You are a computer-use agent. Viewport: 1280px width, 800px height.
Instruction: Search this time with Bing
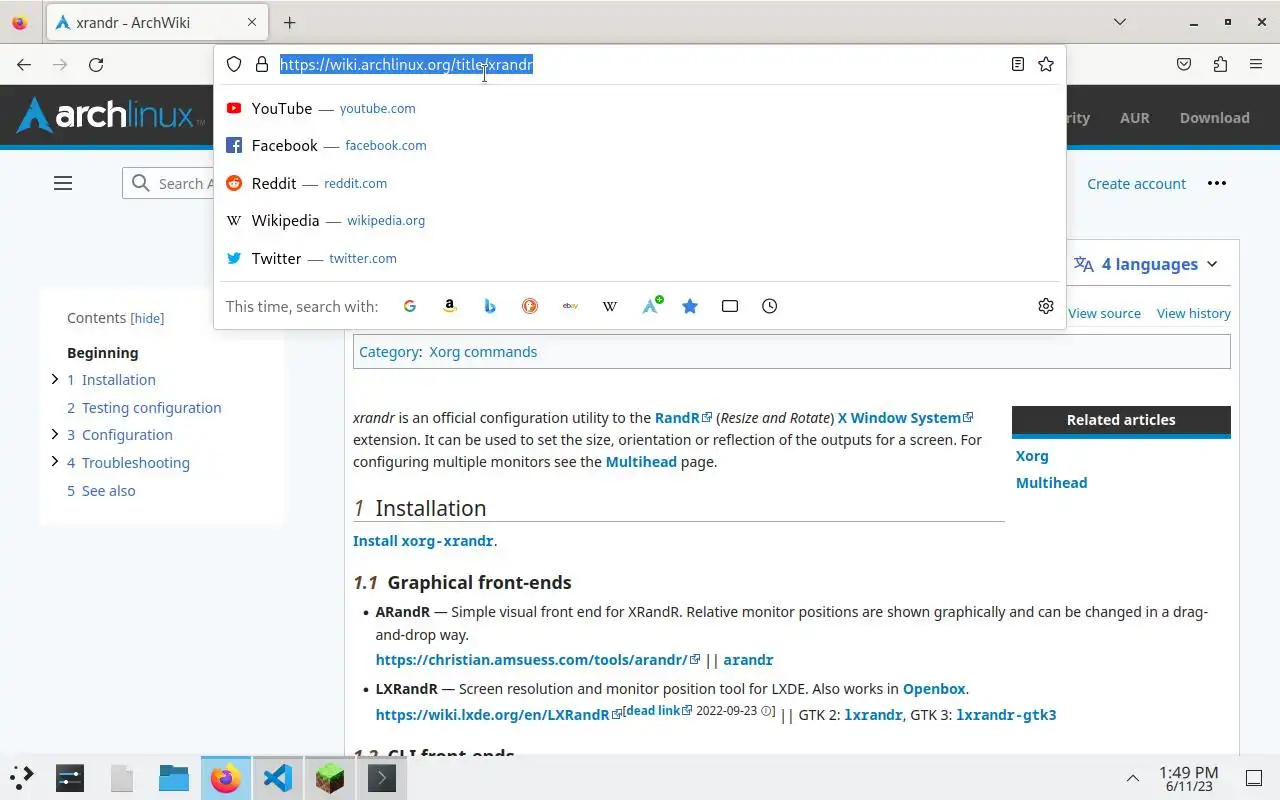click(490, 306)
